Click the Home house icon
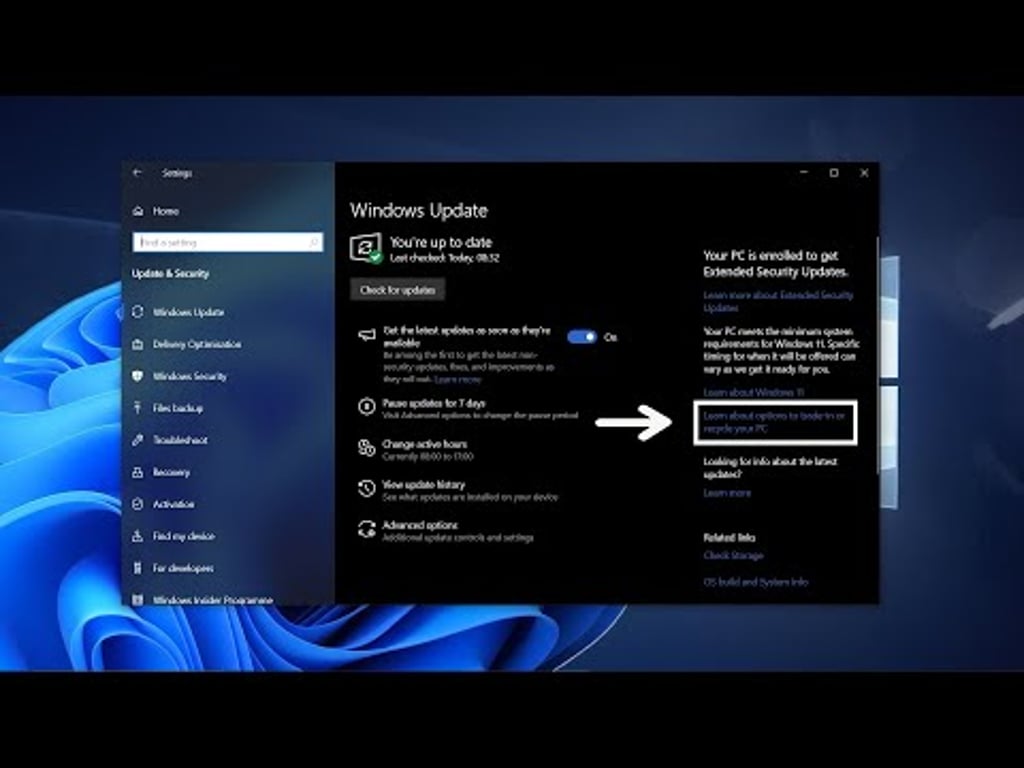Viewport: 1024px width, 768px height. click(138, 211)
